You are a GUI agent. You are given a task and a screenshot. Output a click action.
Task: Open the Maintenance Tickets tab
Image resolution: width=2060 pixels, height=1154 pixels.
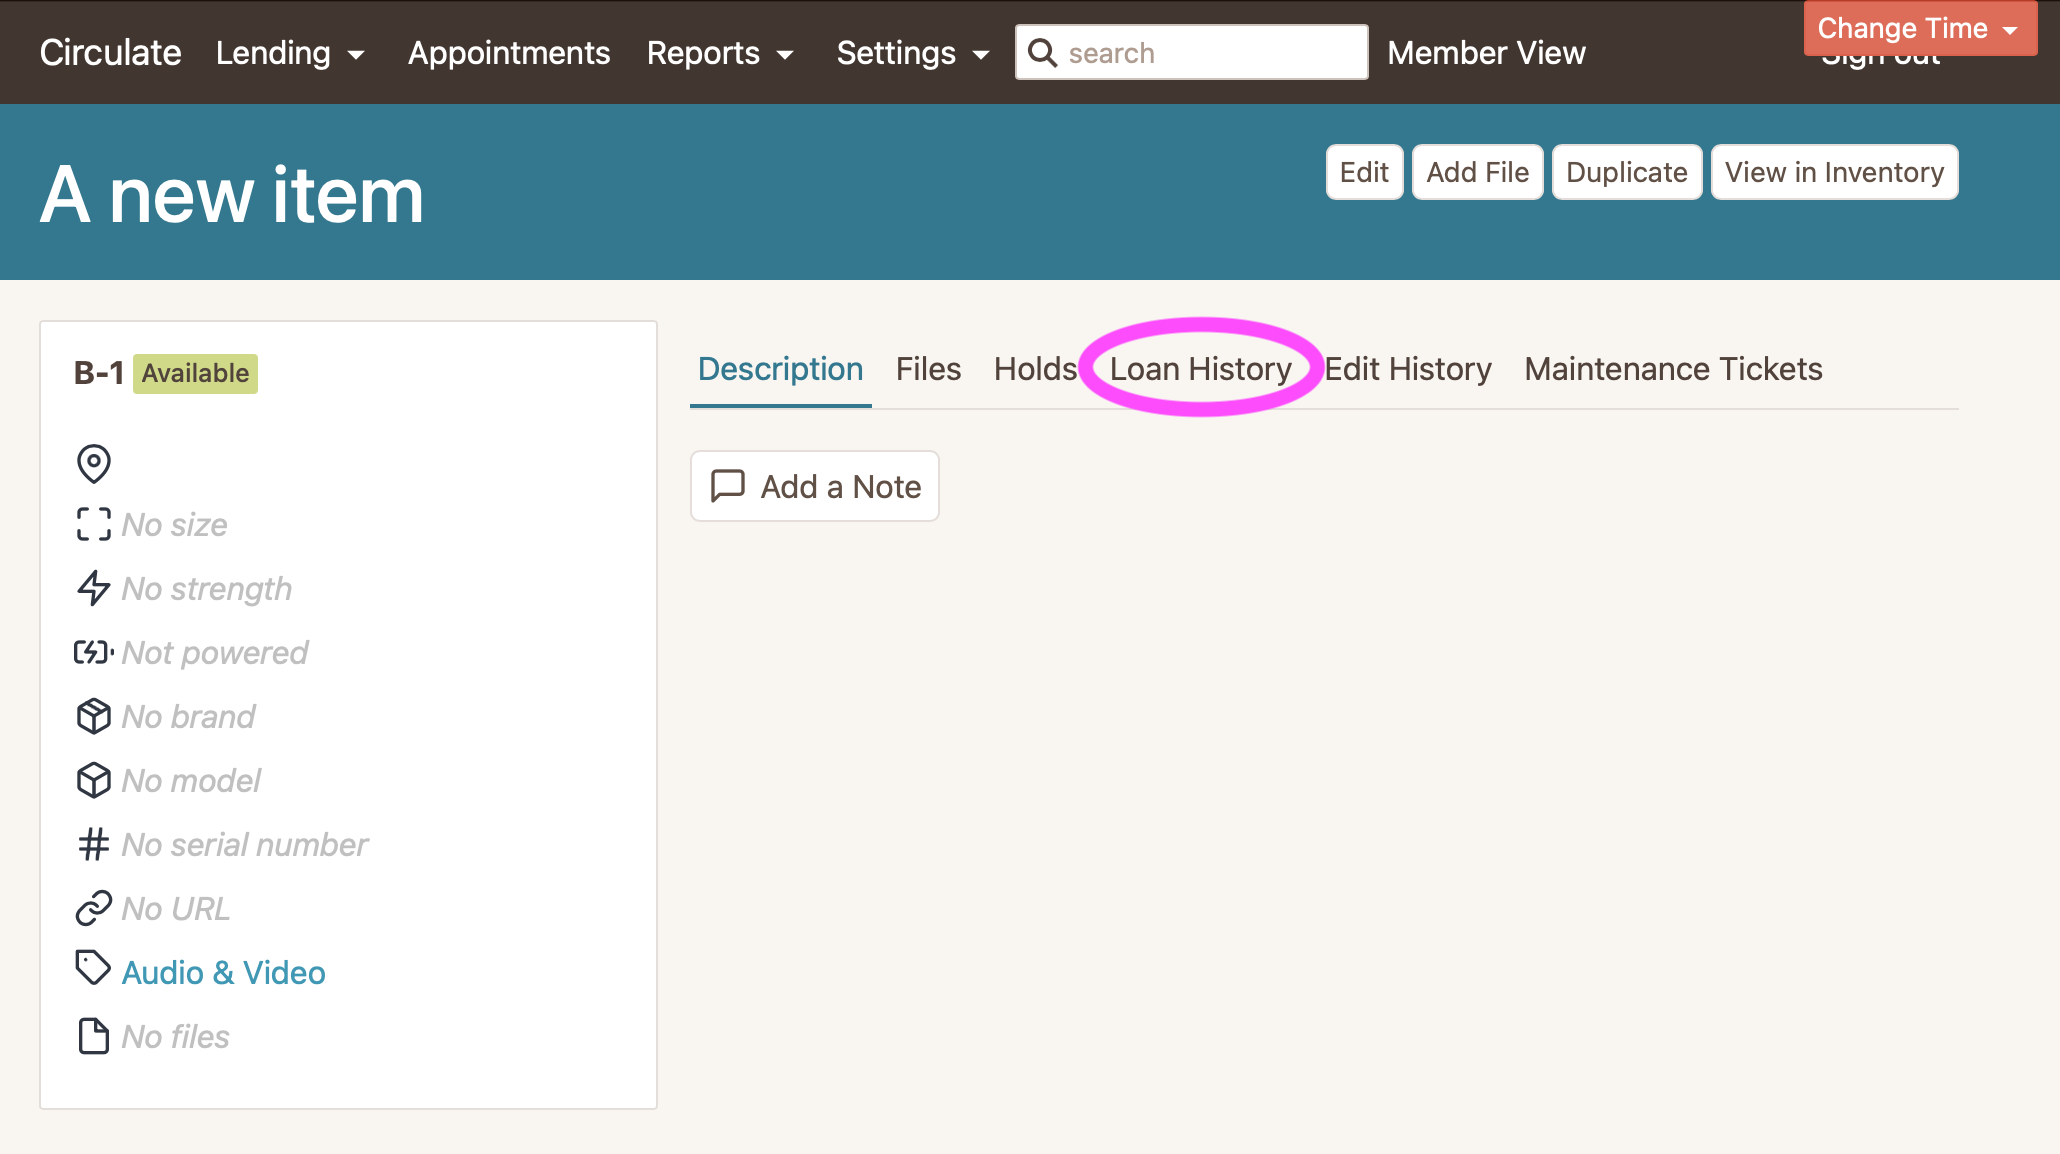point(1673,369)
